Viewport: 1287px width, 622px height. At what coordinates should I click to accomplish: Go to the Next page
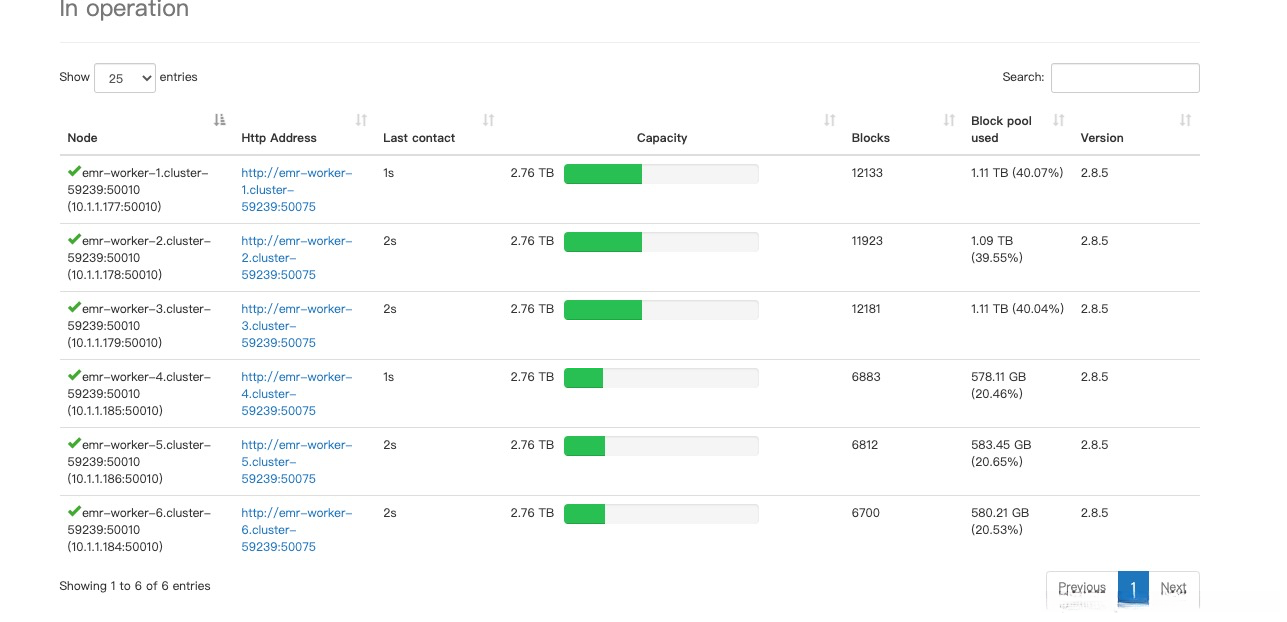pos(1173,588)
